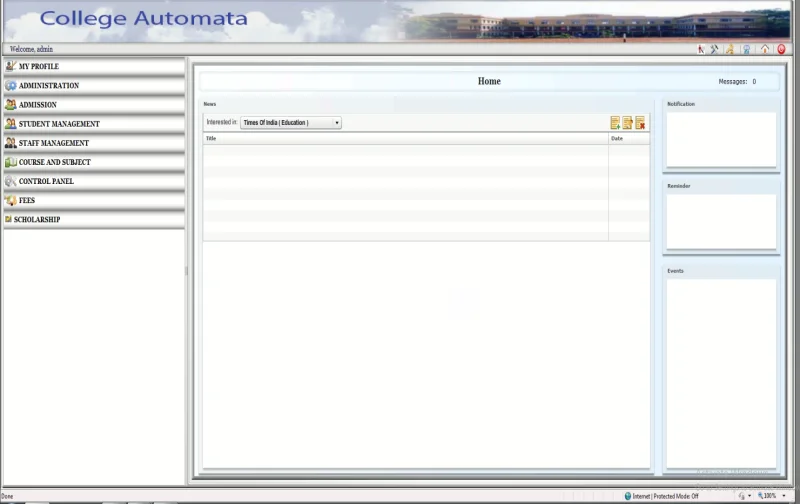Open the hammer-and-wrench tools icon
This screenshot has height=504, width=800.
(x=715, y=49)
